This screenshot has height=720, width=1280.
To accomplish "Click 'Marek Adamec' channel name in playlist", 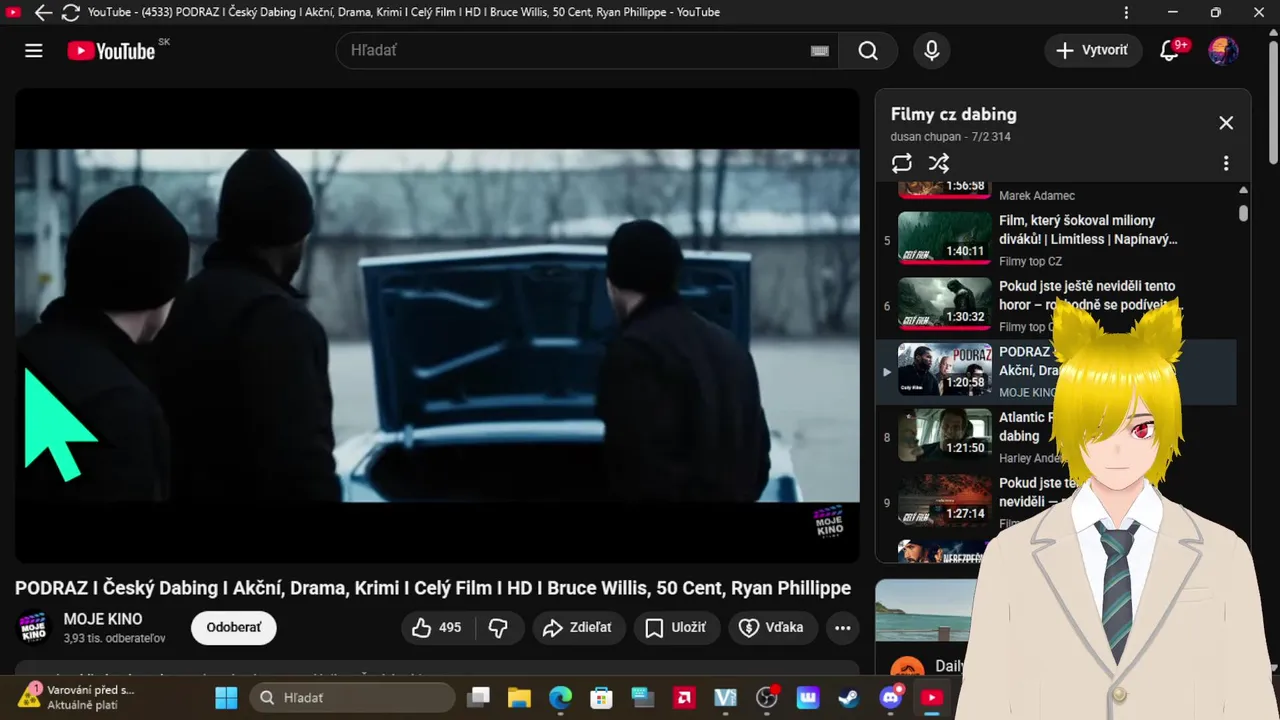I will [x=1037, y=196].
